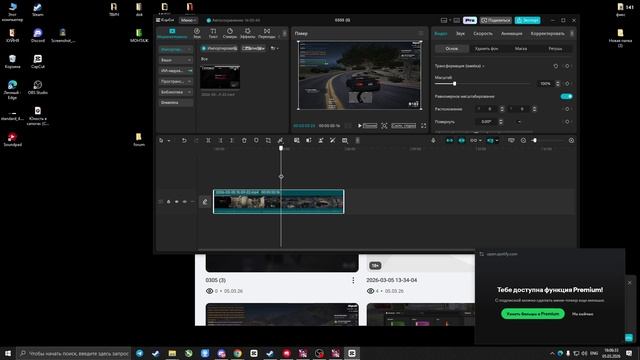Click the timeline zoom-out circle icon

click(x=523, y=140)
